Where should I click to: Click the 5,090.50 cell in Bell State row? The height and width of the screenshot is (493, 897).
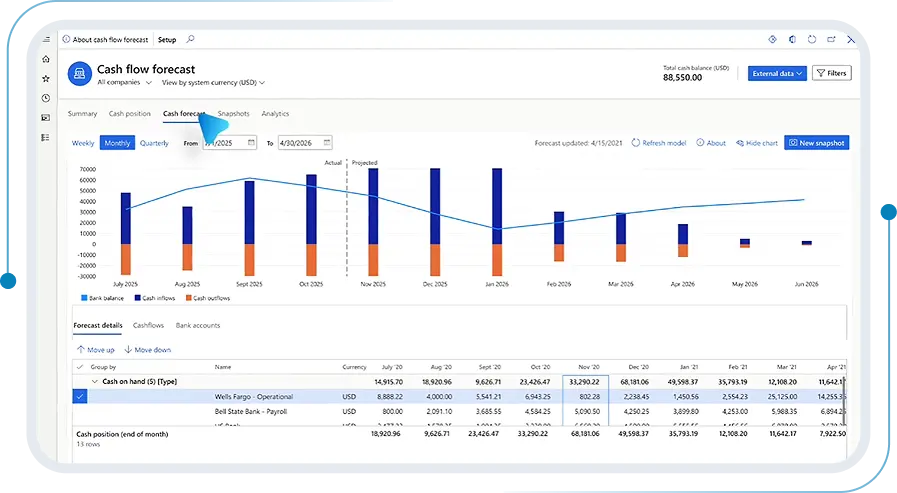[x=585, y=411]
